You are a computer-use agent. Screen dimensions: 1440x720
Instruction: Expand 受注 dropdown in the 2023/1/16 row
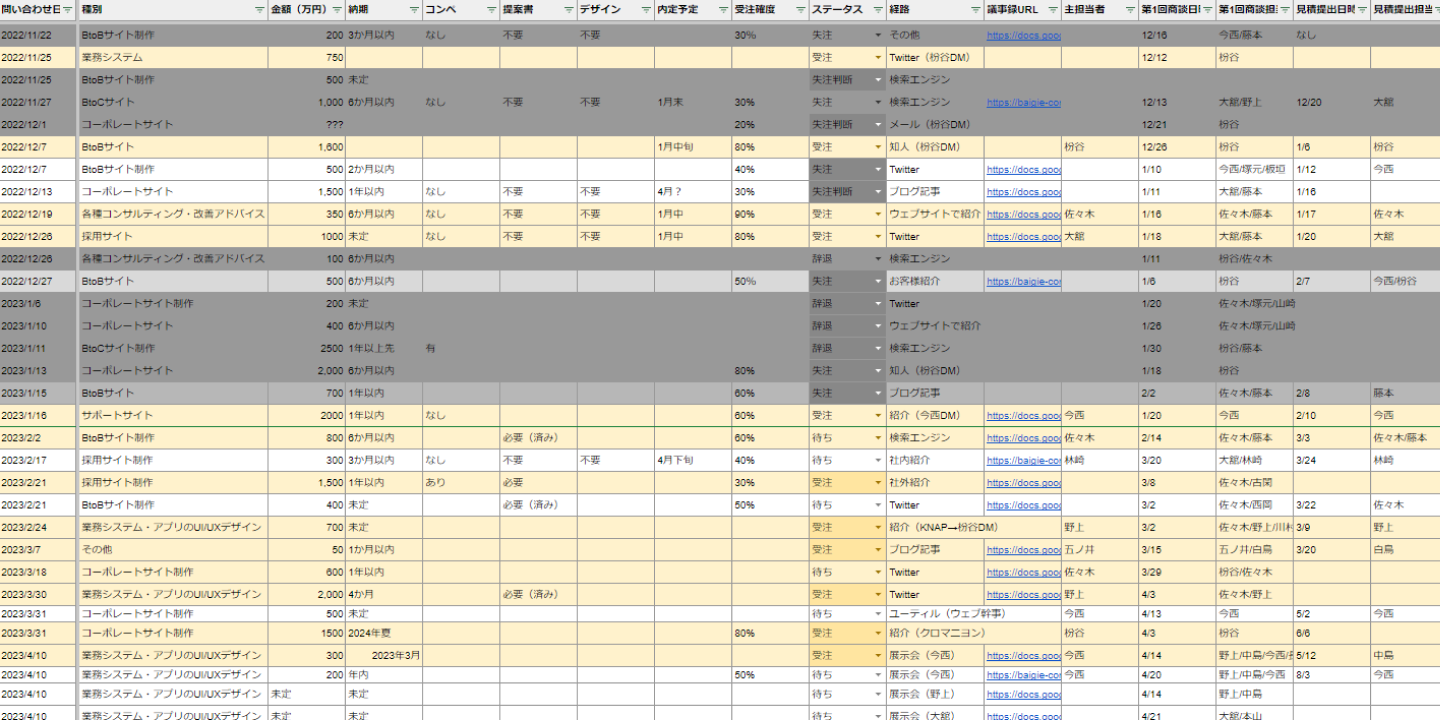coord(878,416)
